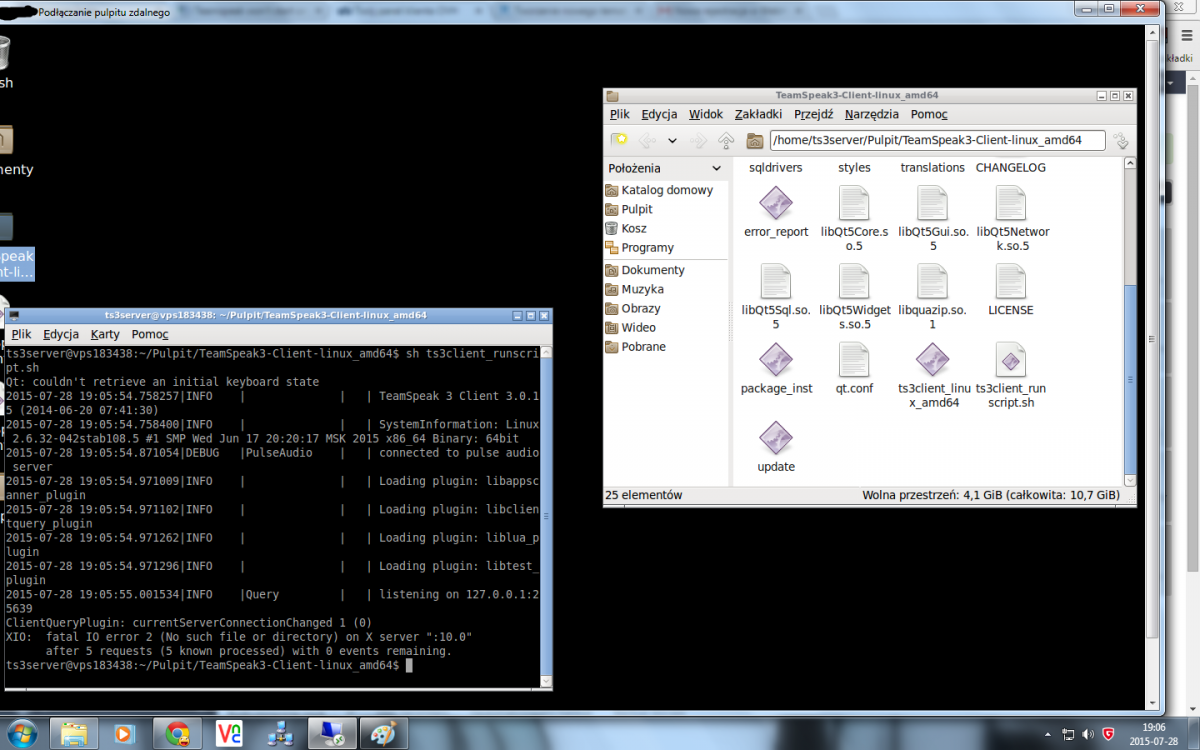The width and height of the screenshot is (1200, 750).
Task: Click the file manager vertical scrollbar
Action: click(x=1130, y=322)
